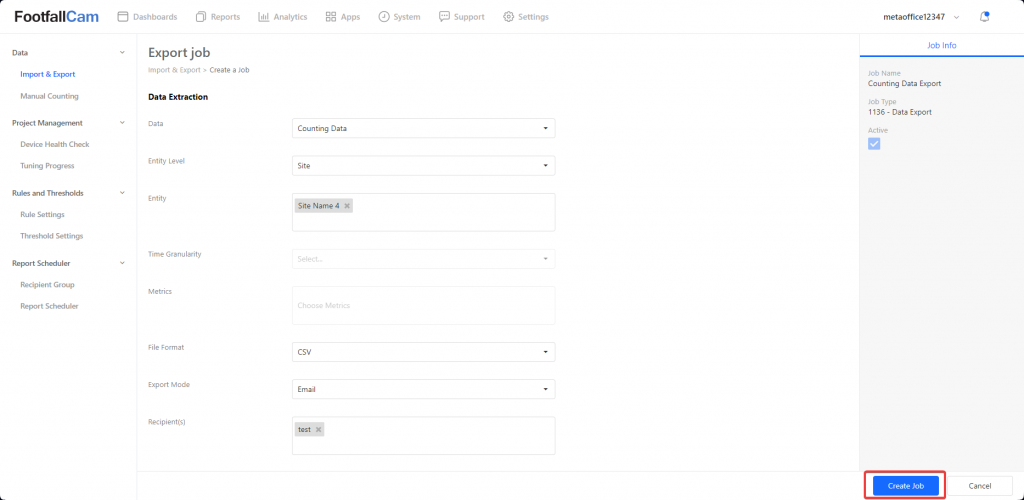Open the Analytics menu
Image resolution: width=1024 pixels, height=500 pixels.
coord(282,17)
